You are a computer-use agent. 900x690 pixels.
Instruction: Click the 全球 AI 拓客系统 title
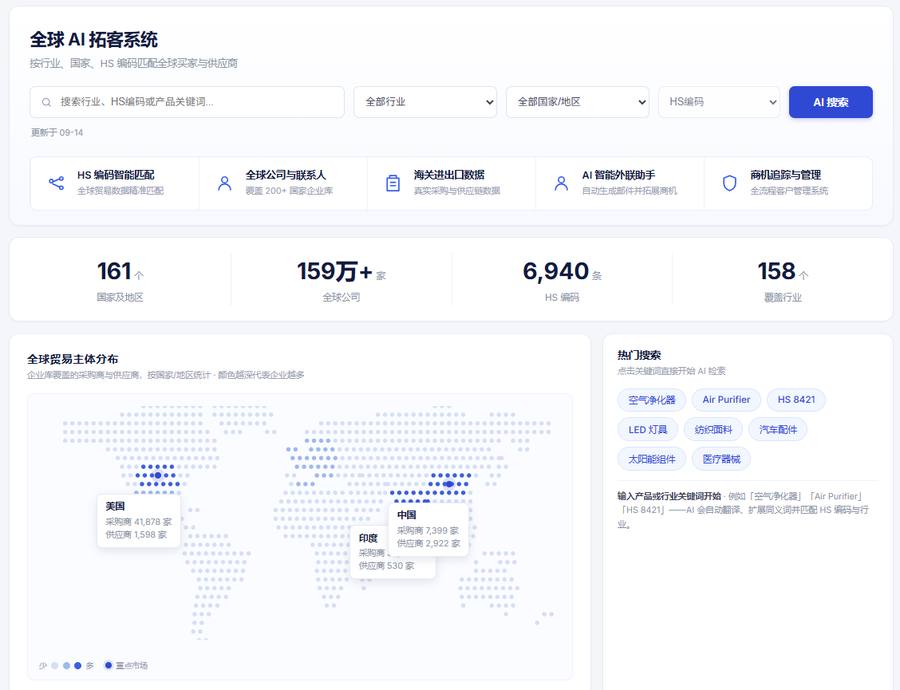pos(94,40)
